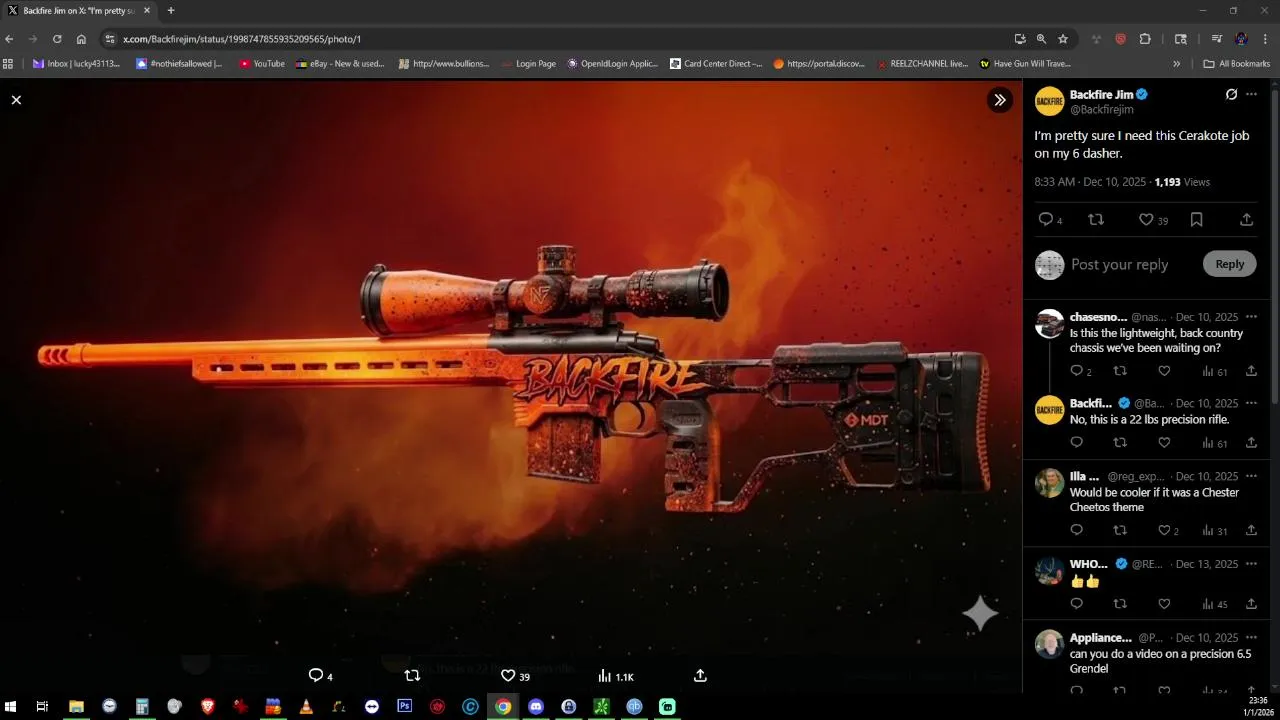
Task: Like the Chester Cheetos reply with 2 likes
Action: point(1164,530)
